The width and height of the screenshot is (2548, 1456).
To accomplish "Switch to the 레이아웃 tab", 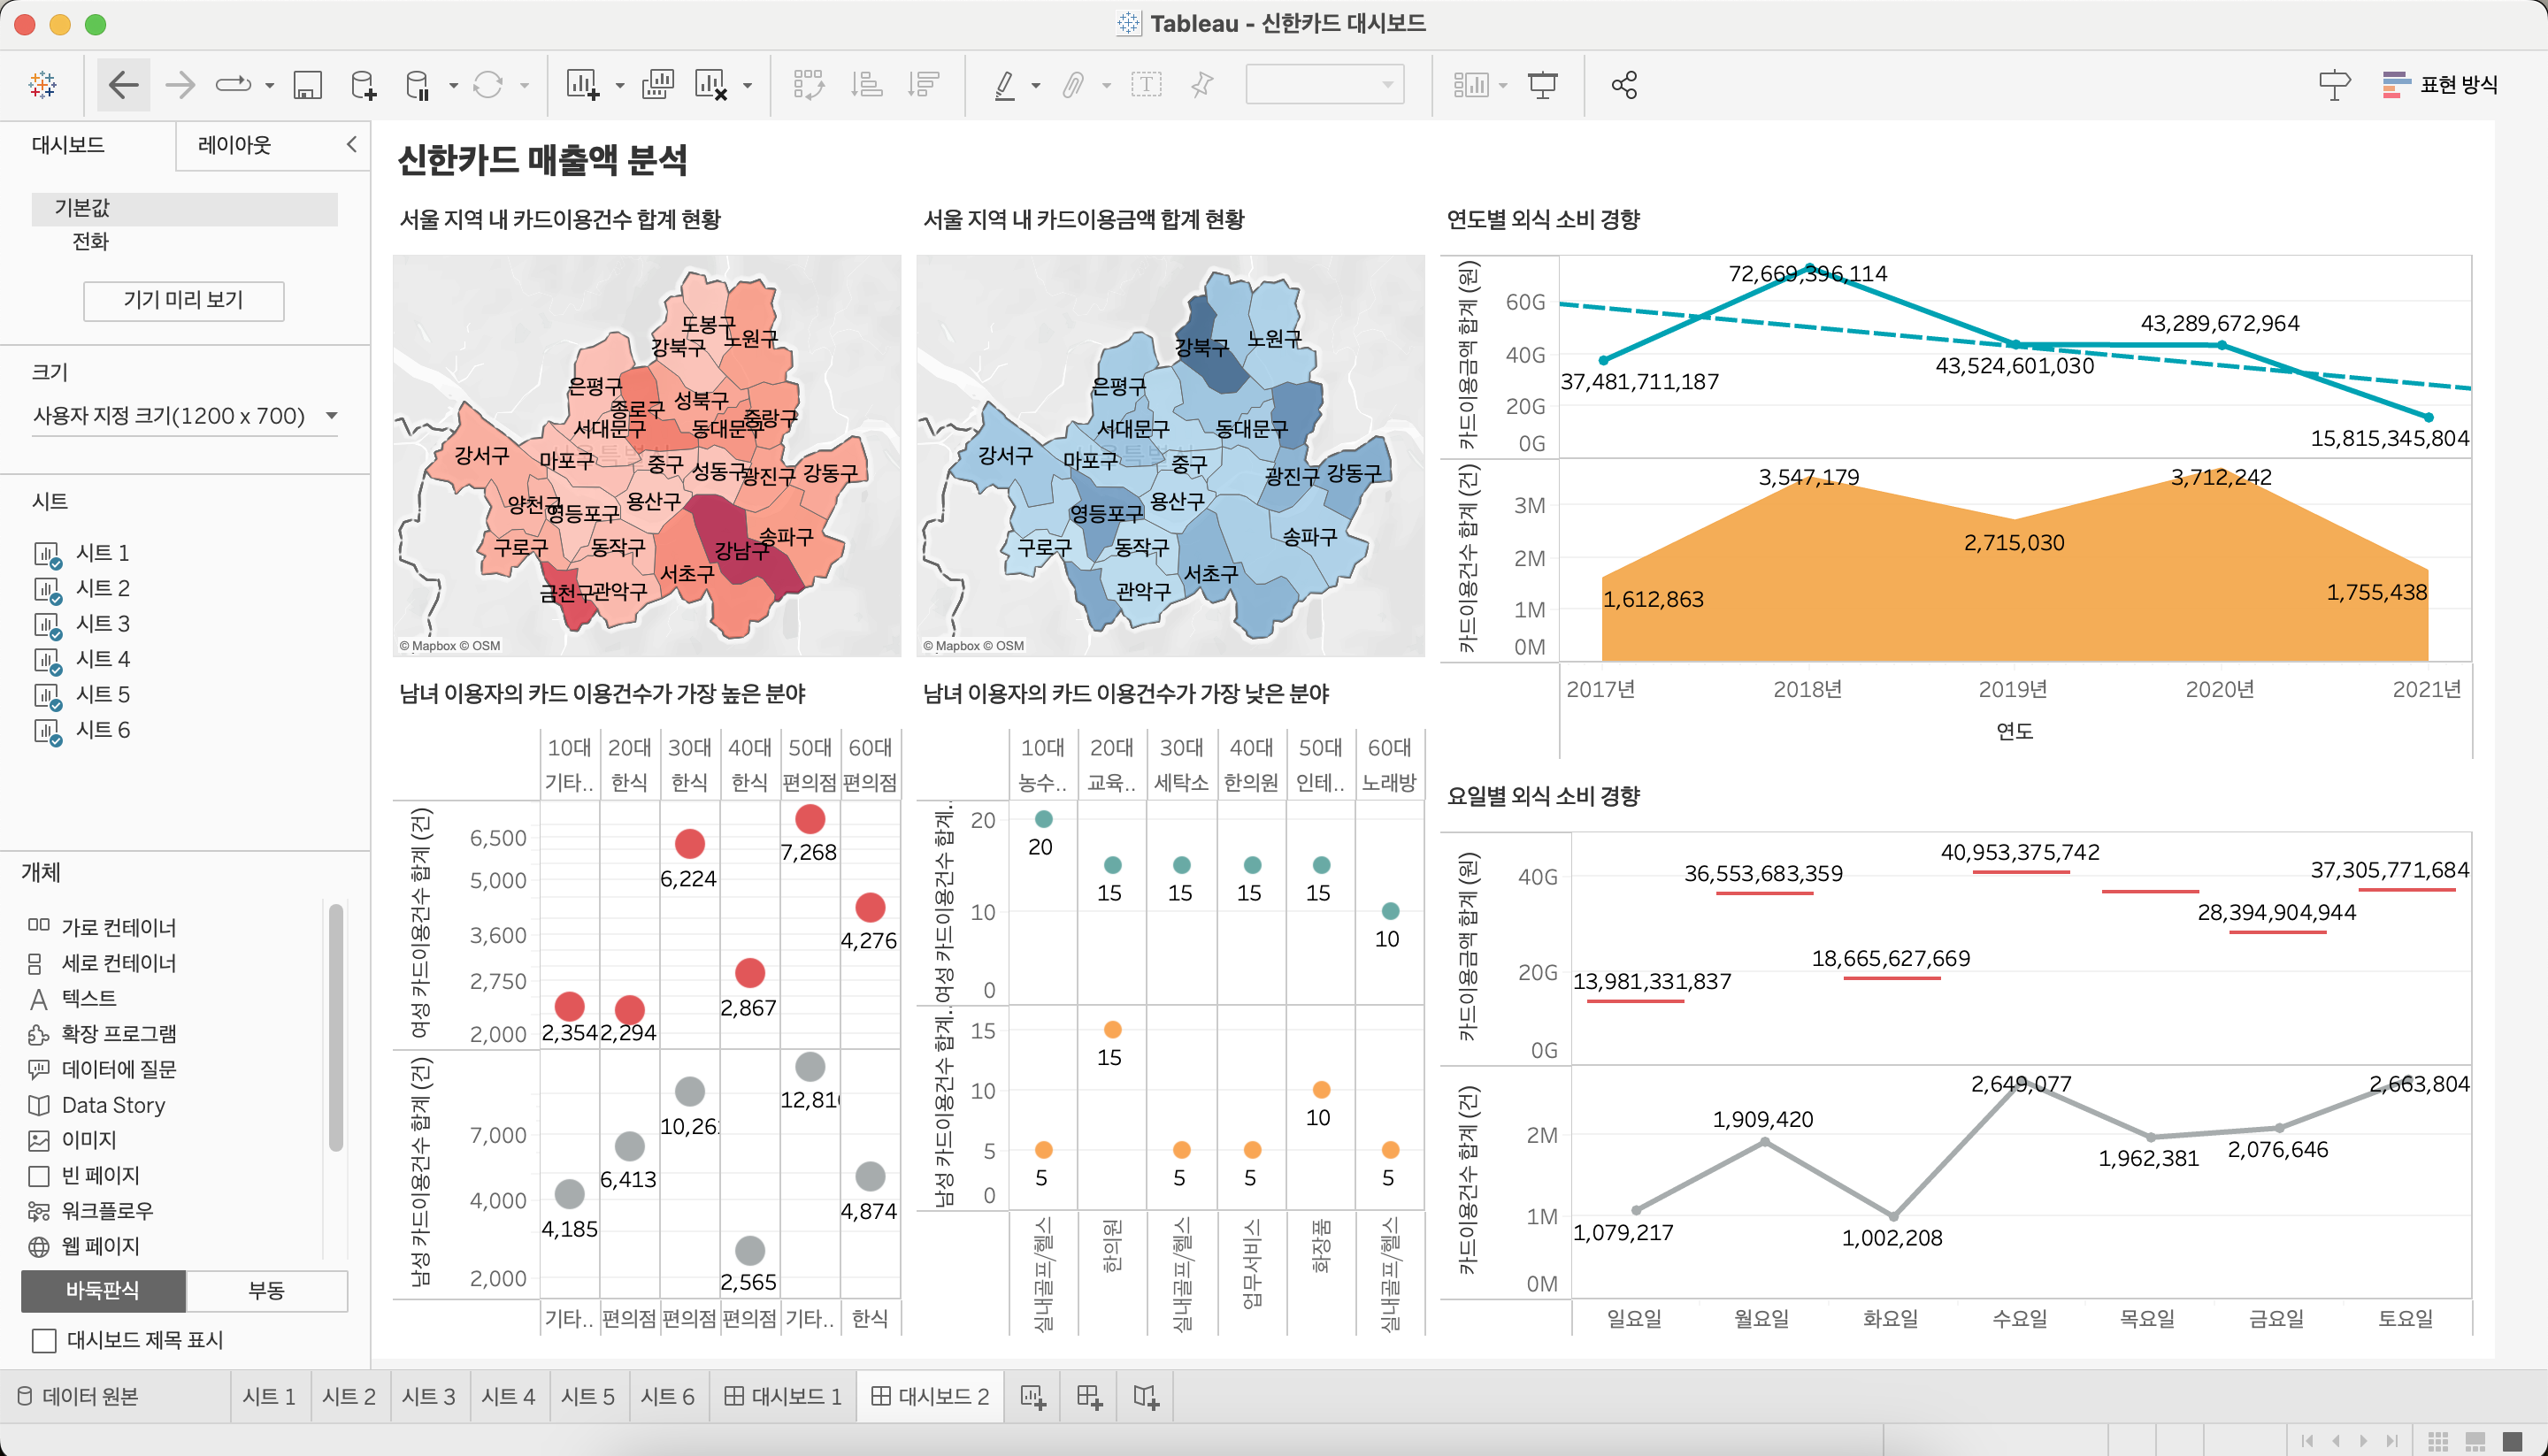I will coord(234,145).
